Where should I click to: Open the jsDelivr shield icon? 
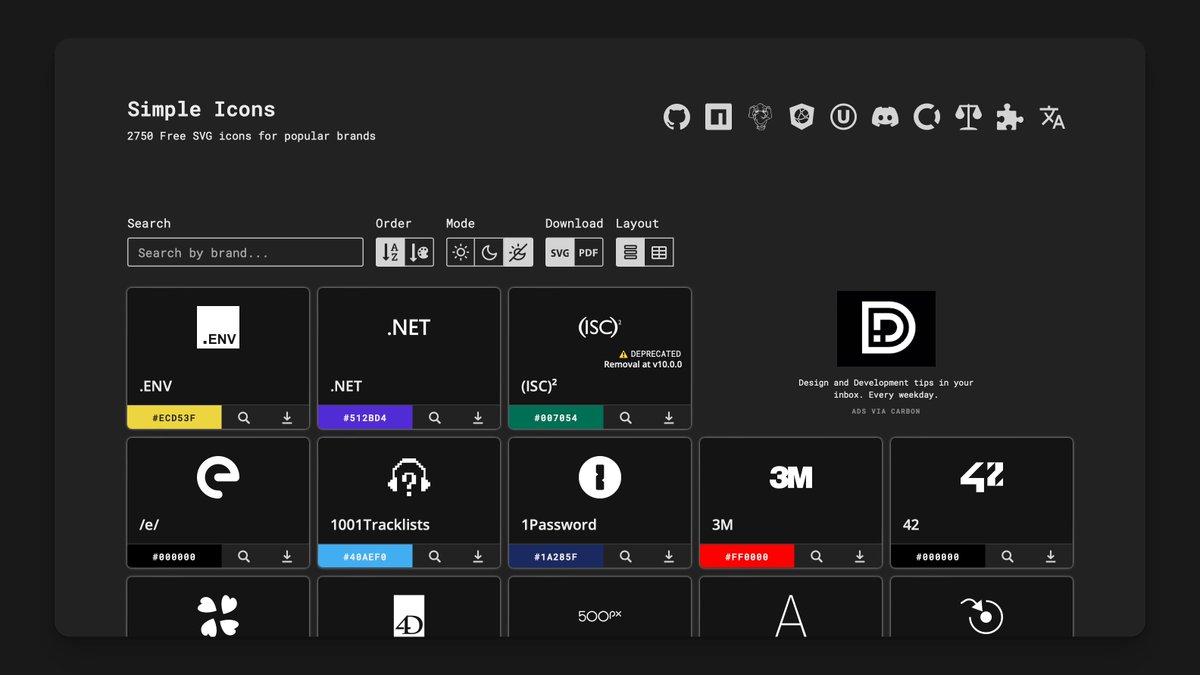pos(801,117)
